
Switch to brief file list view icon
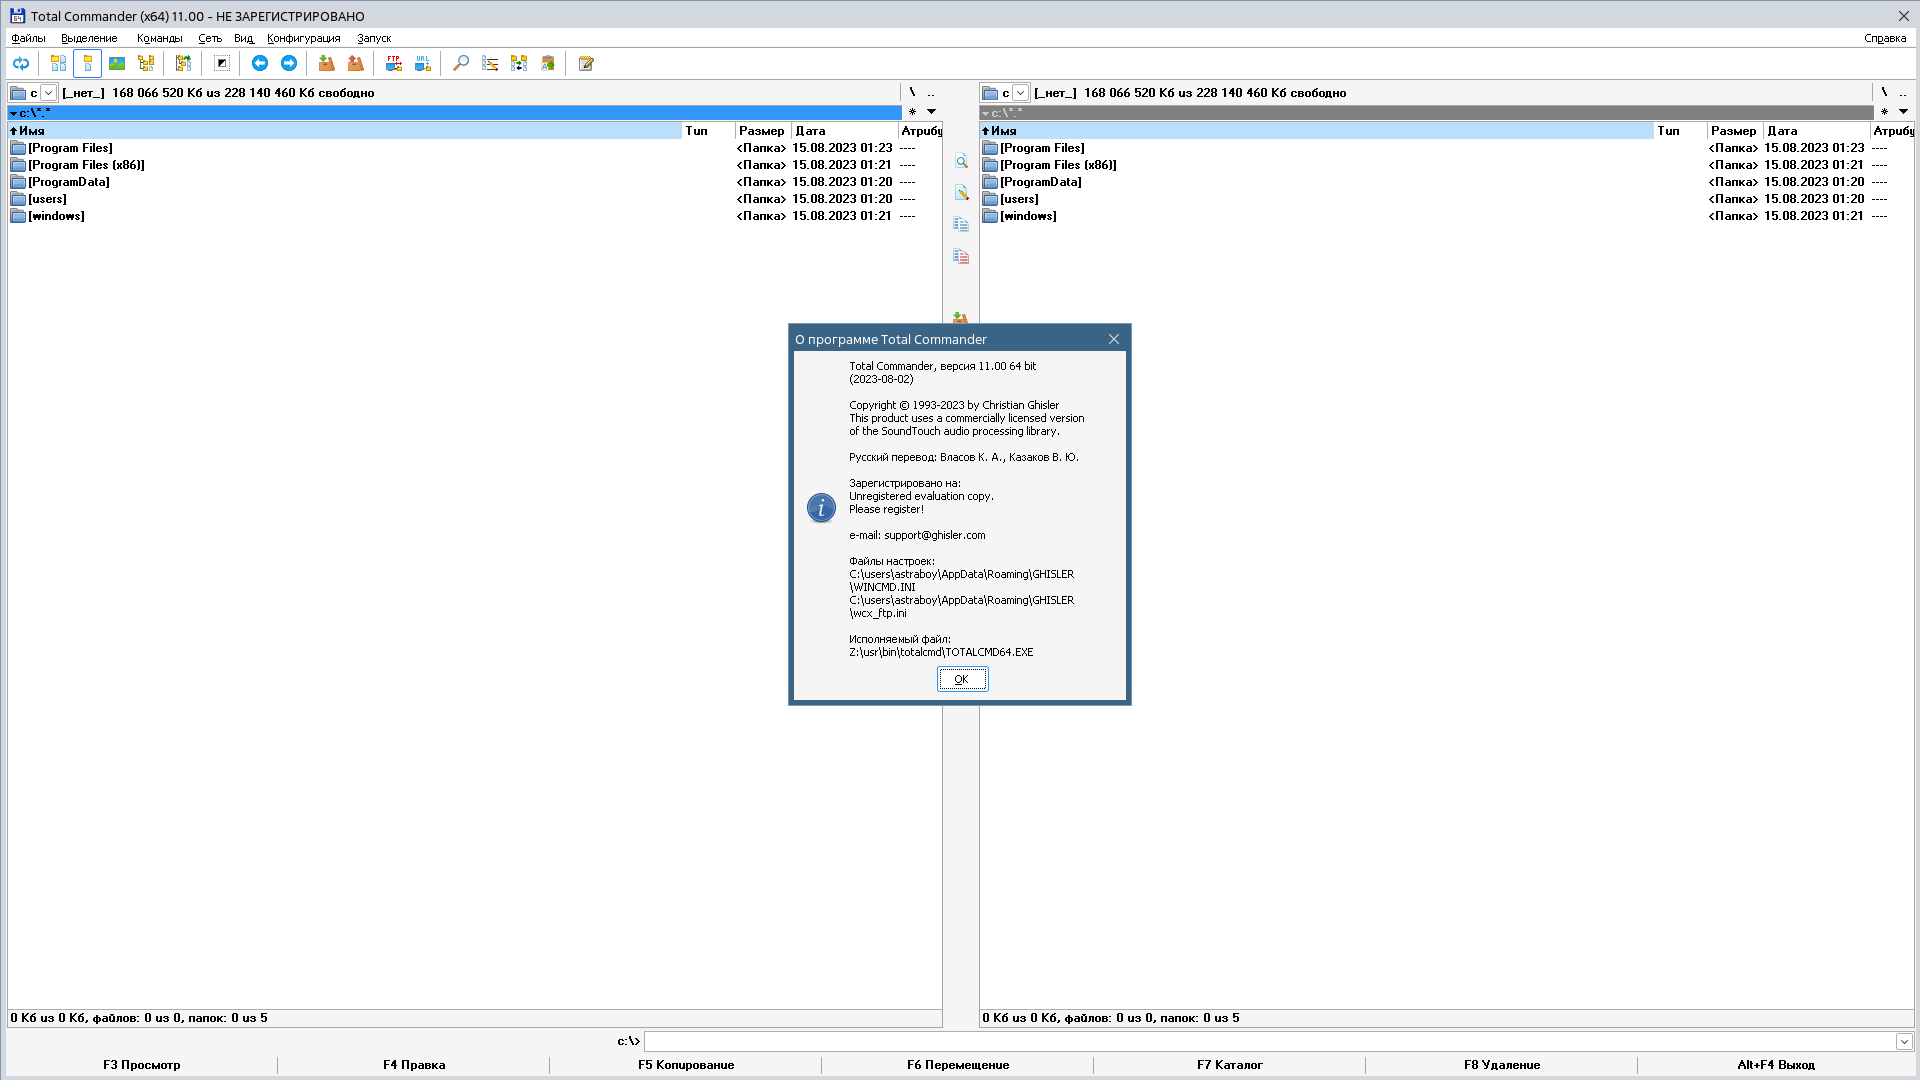tap(59, 63)
